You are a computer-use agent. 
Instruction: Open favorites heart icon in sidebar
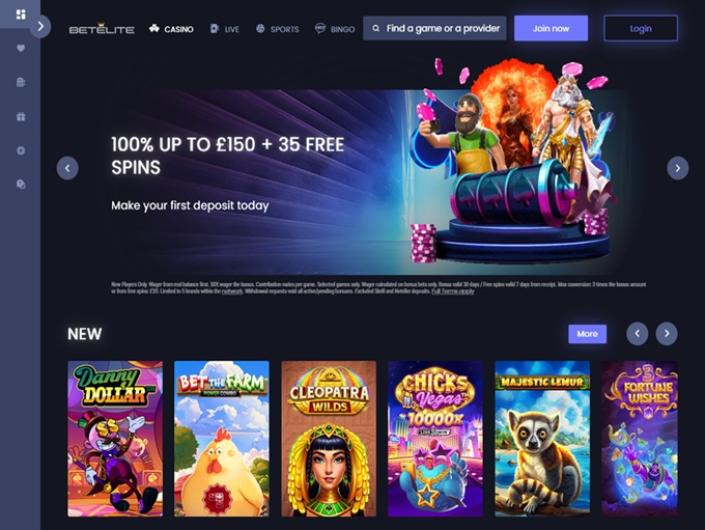click(x=21, y=48)
